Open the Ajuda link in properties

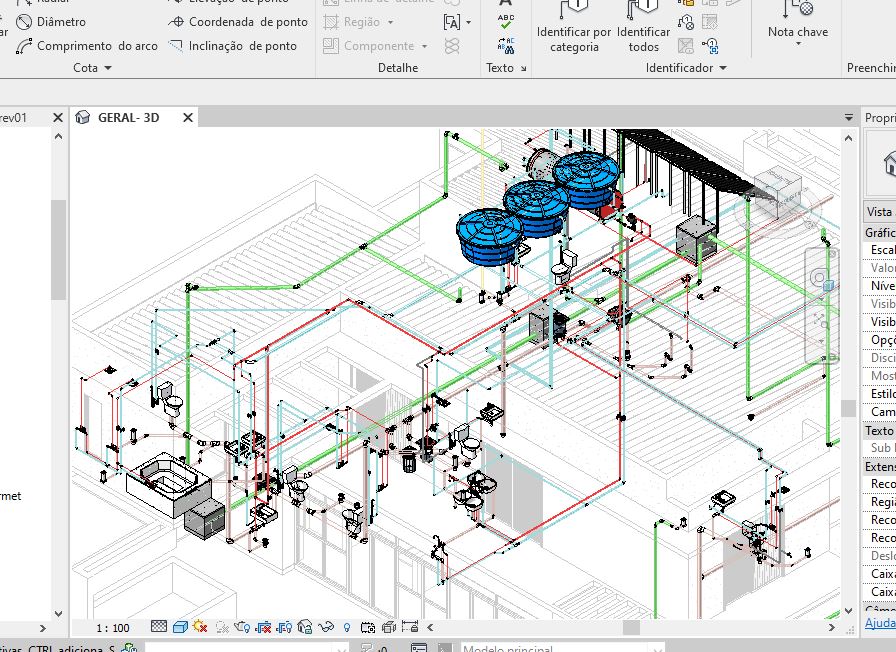coord(880,623)
